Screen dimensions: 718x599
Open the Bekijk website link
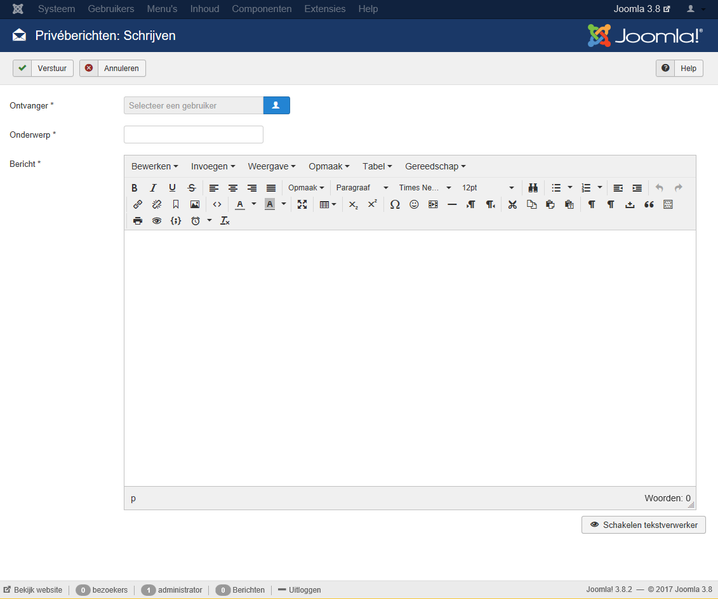pos(33,590)
